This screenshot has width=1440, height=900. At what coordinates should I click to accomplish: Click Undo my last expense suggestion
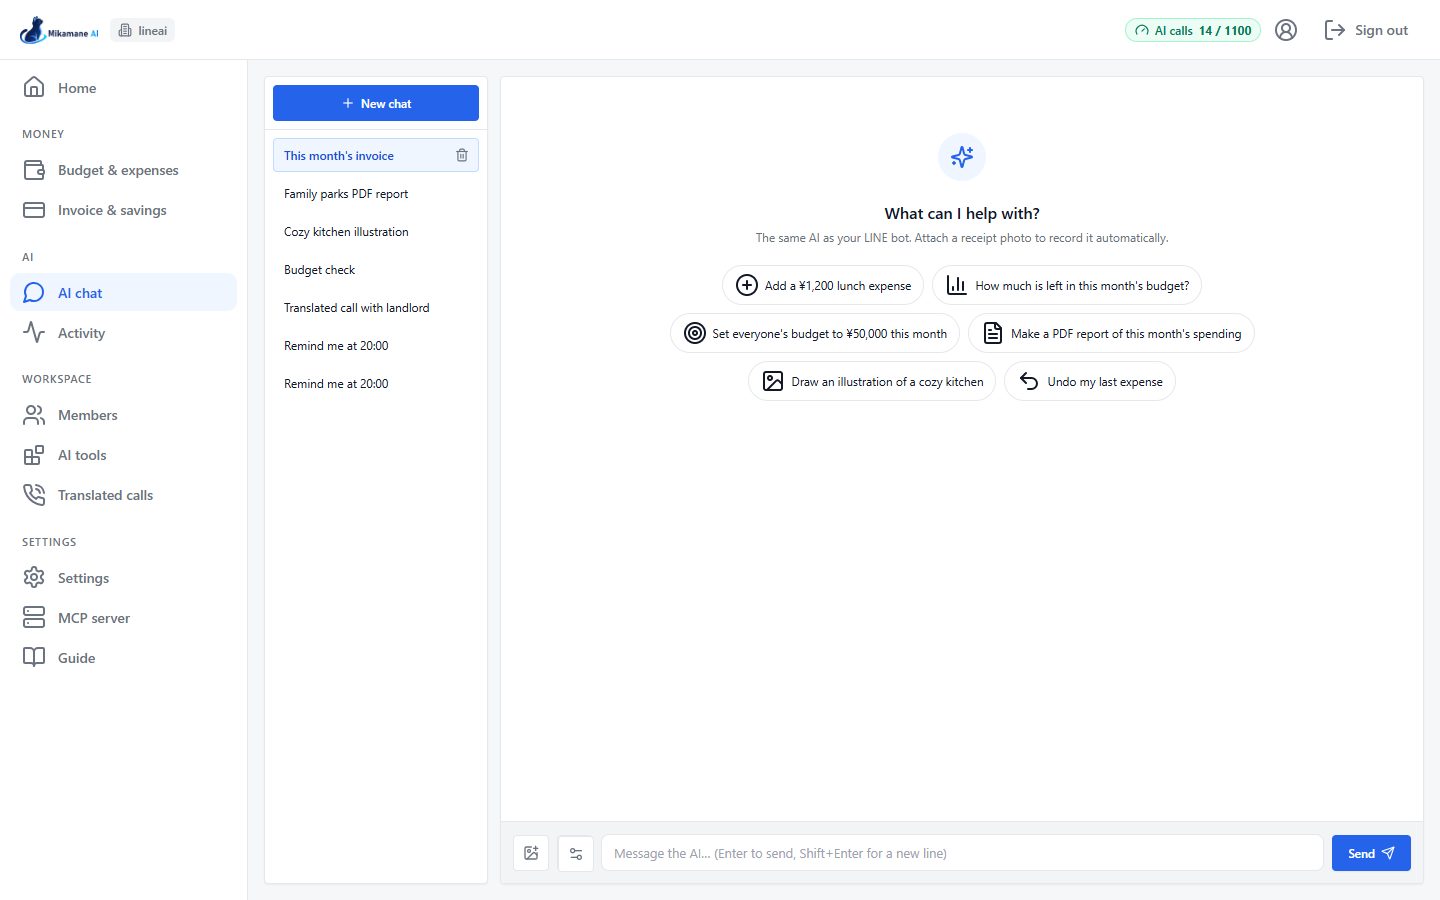click(1090, 381)
